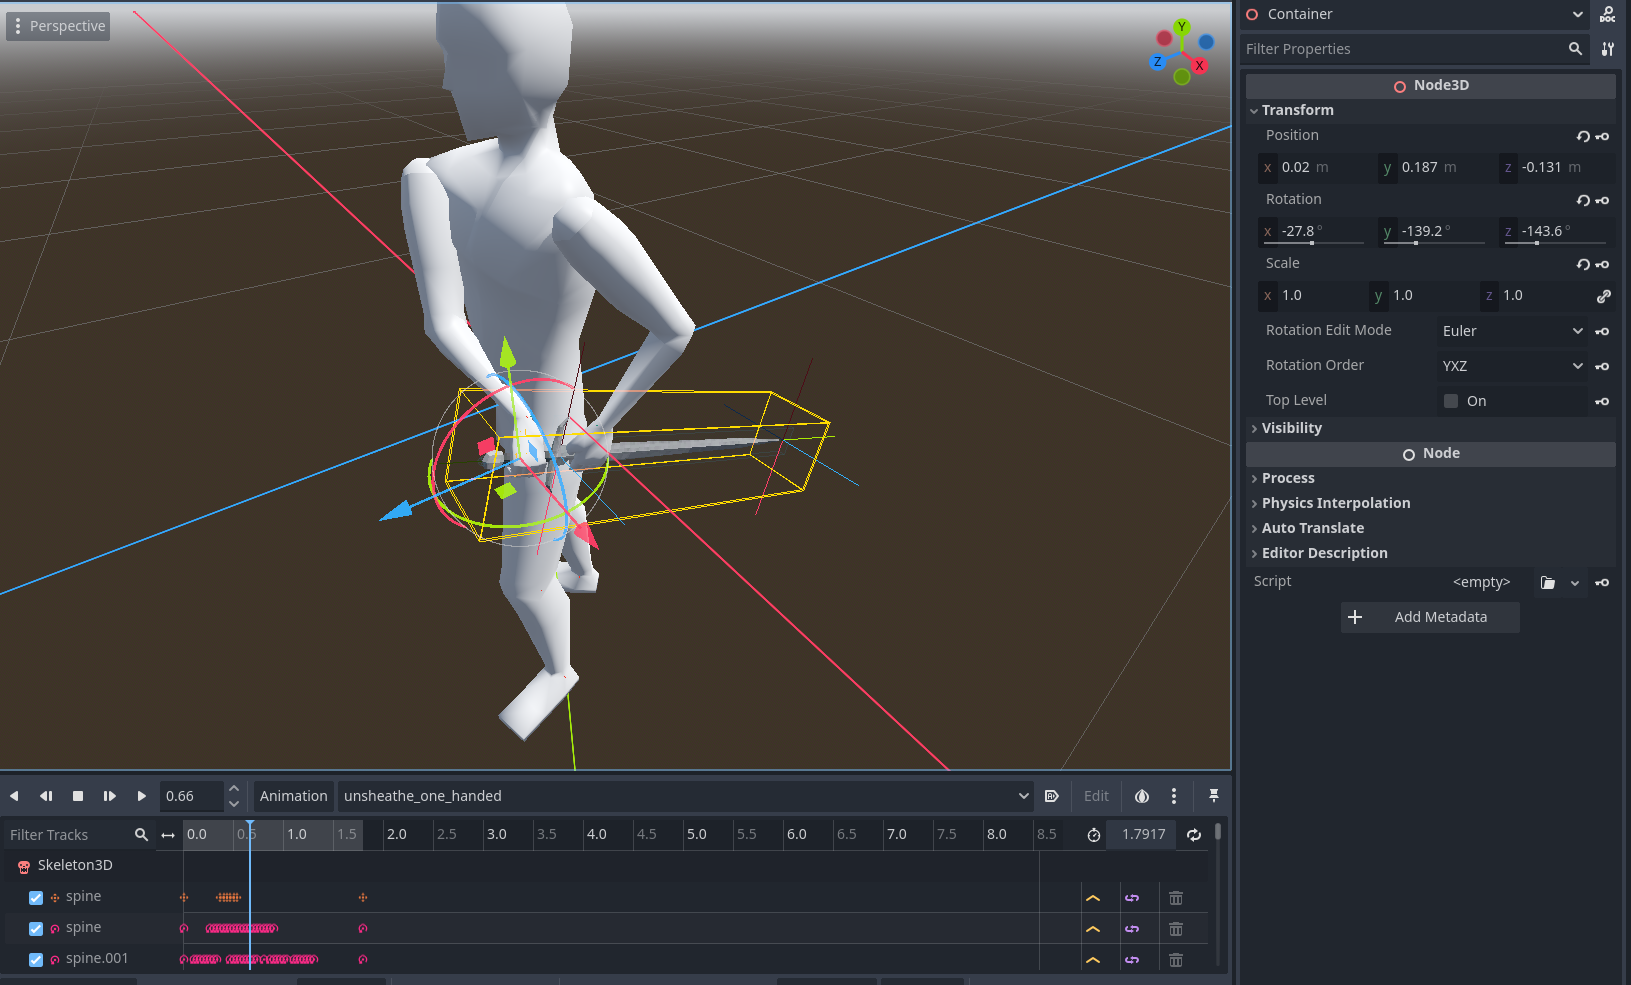The image size is (1631, 985).
Task: Click the Add Metadata button
Action: point(1429,617)
